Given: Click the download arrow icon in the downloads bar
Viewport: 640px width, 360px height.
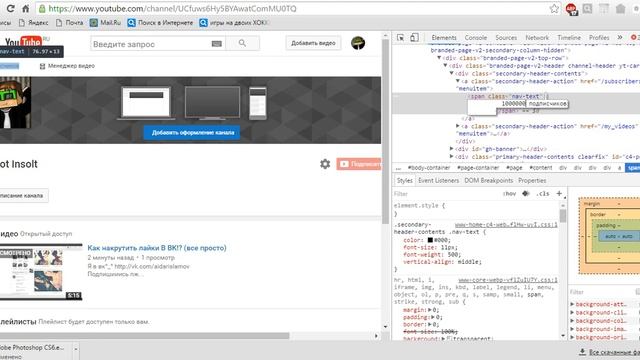Looking at the screenshot, I should (582, 352).
